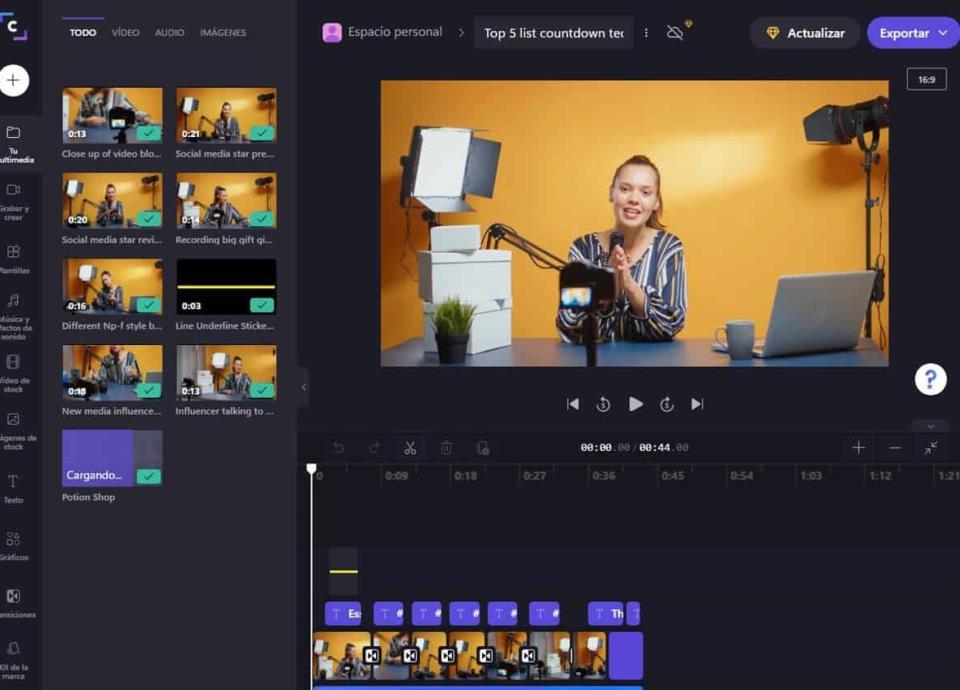Toggle checkmark on Close up of video clip
Viewport: 960px width, 690px height.
coord(148,132)
